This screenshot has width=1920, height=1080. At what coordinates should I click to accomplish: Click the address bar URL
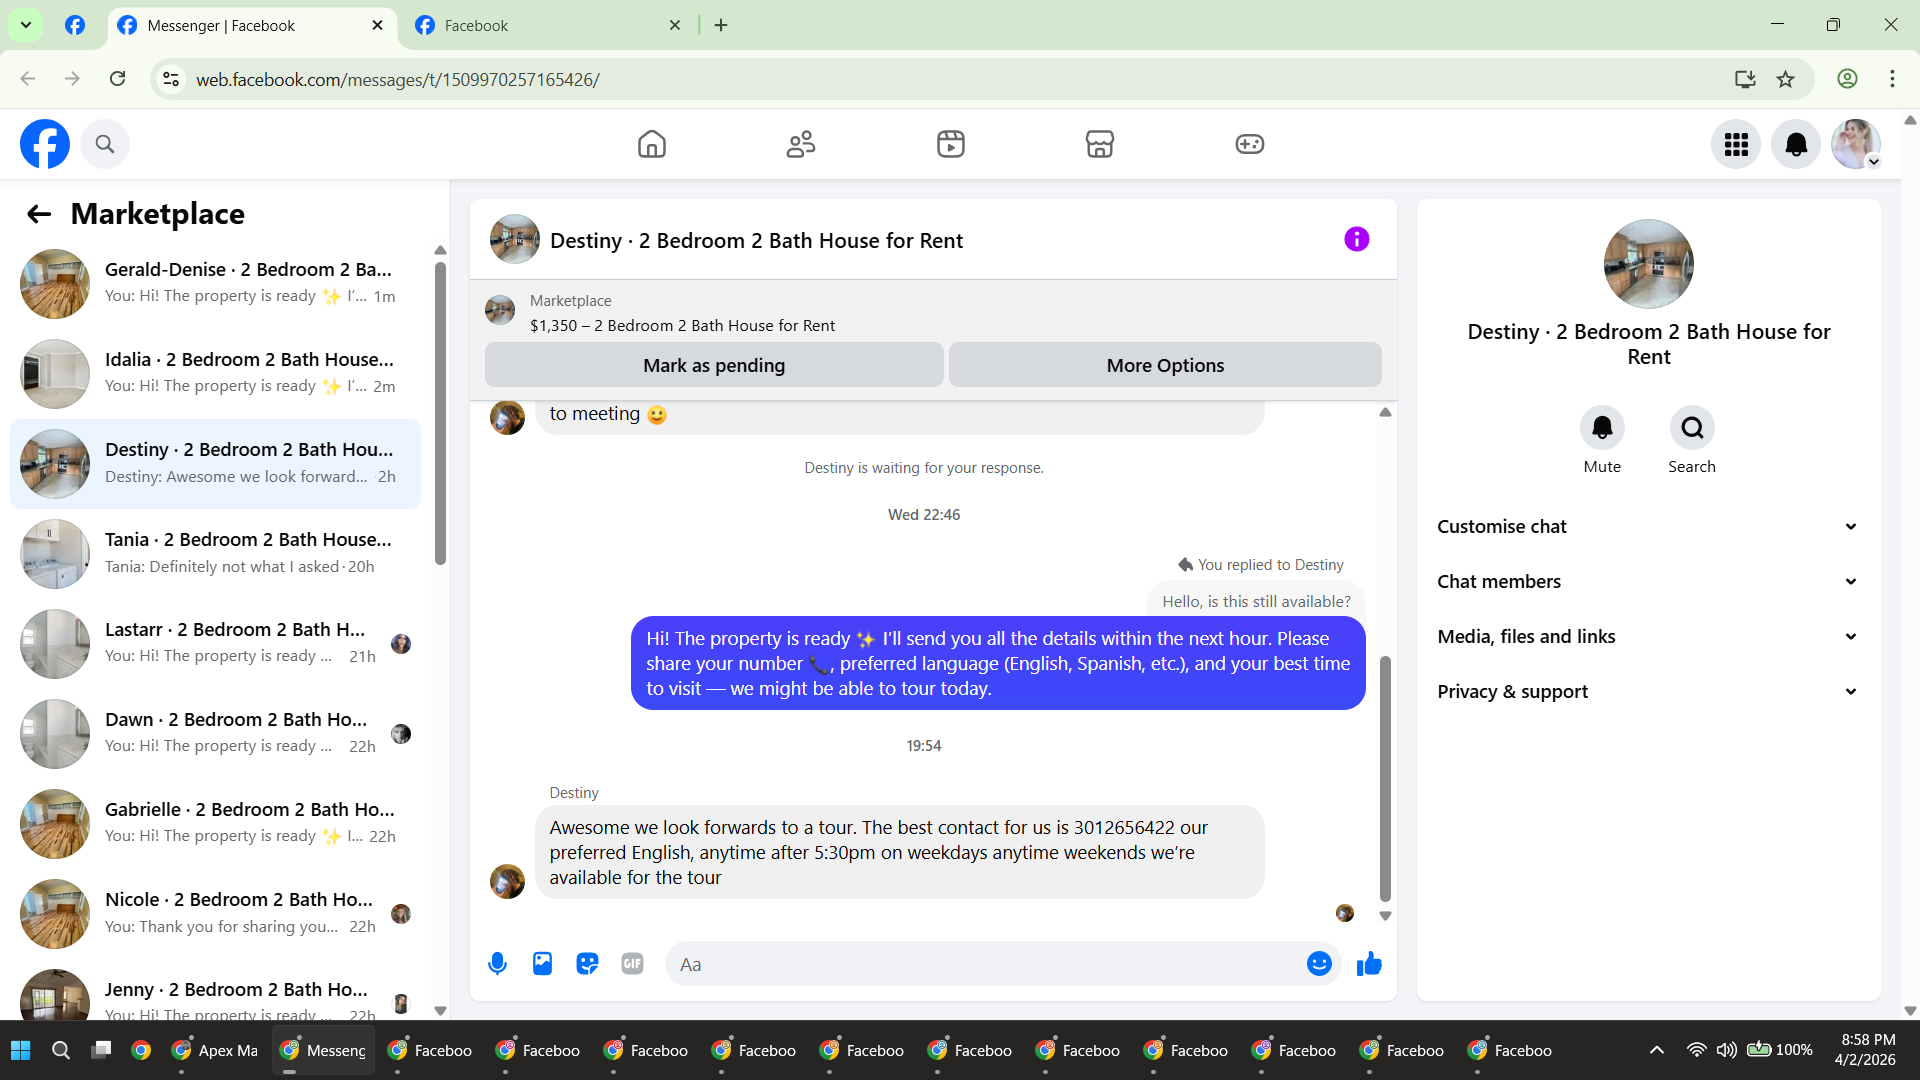398,80
